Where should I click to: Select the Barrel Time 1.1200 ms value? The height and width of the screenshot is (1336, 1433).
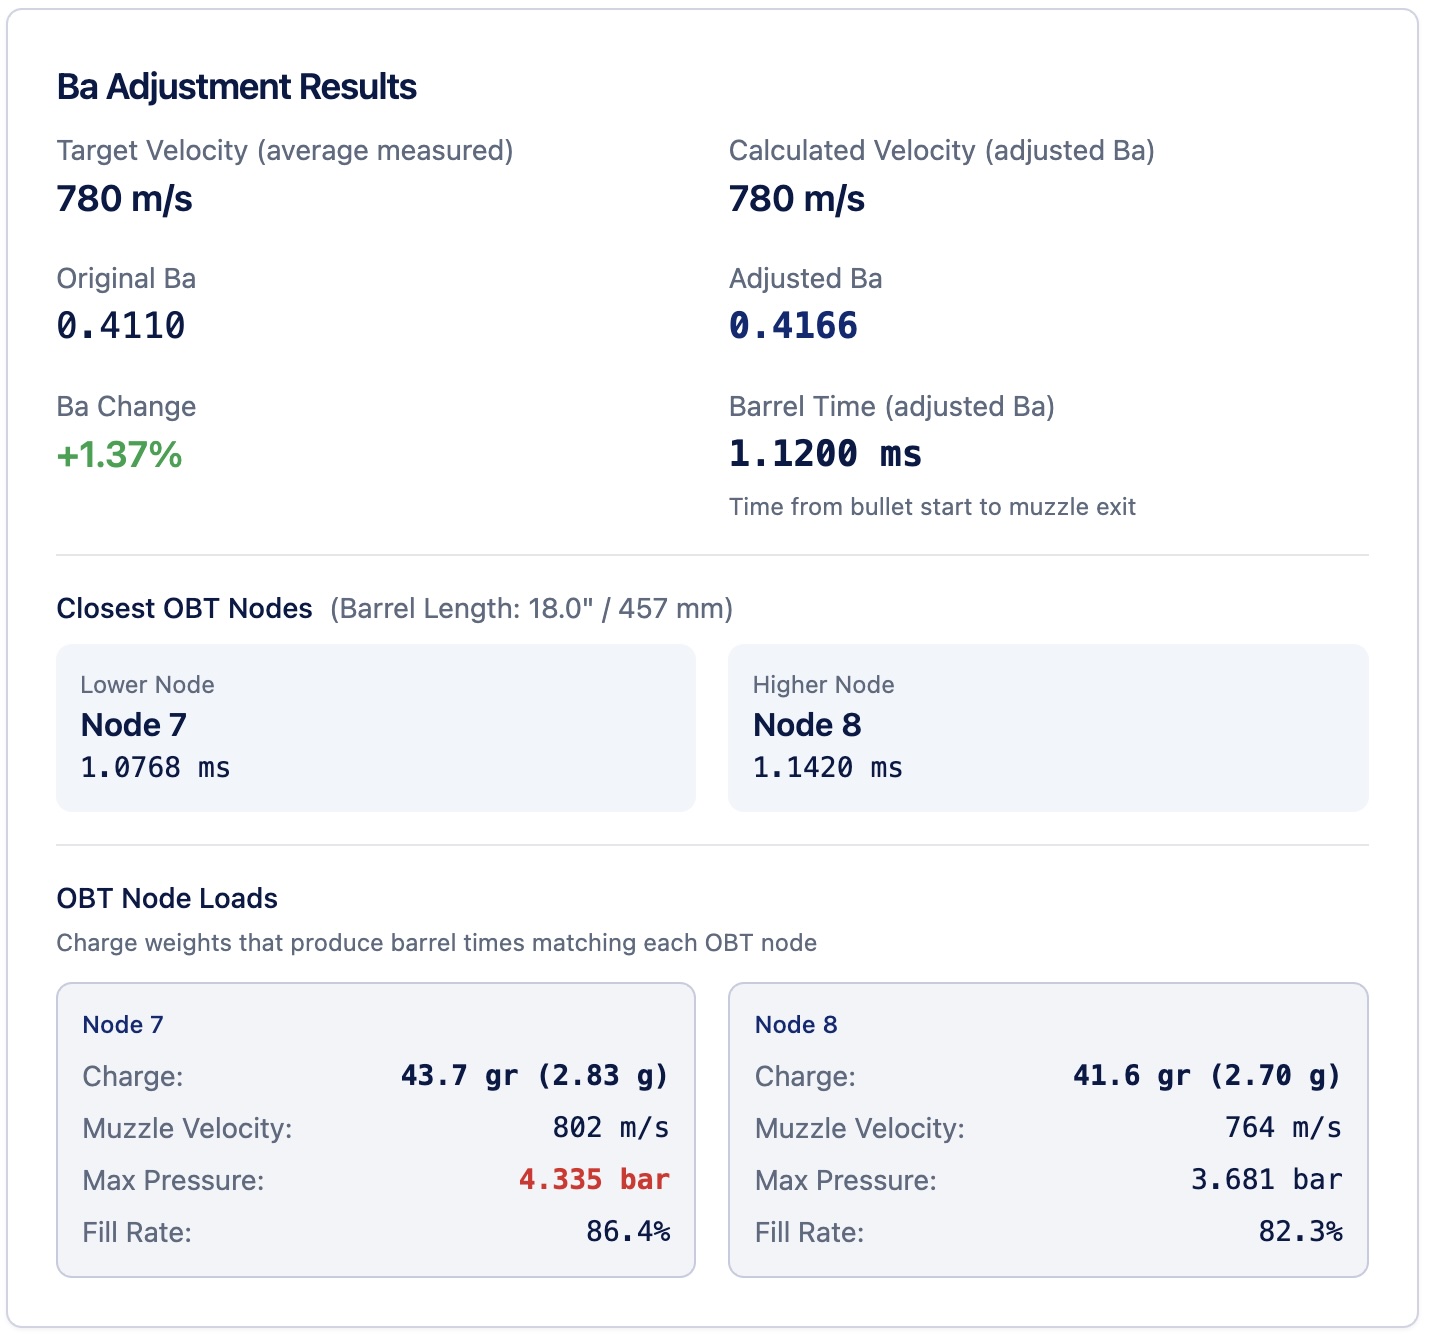825,454
